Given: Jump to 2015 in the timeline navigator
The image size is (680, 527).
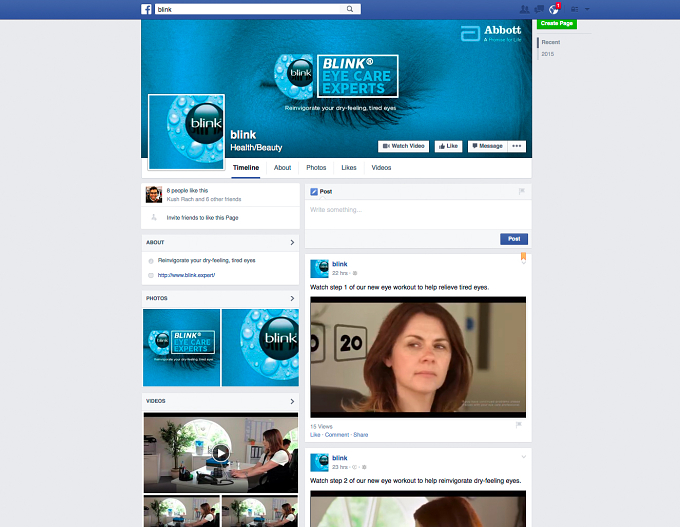Looking at the screenshot, I should pos(547,54).
